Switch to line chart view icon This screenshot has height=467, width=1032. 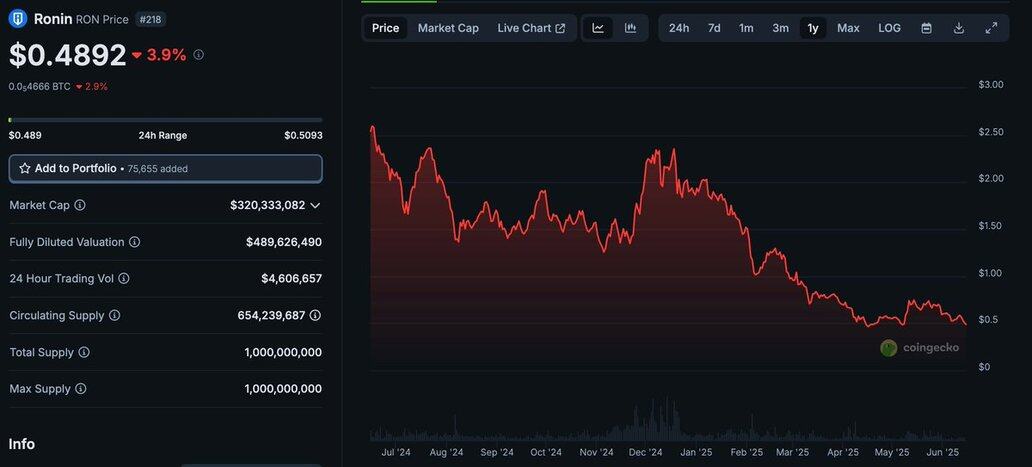click(598, 28)
